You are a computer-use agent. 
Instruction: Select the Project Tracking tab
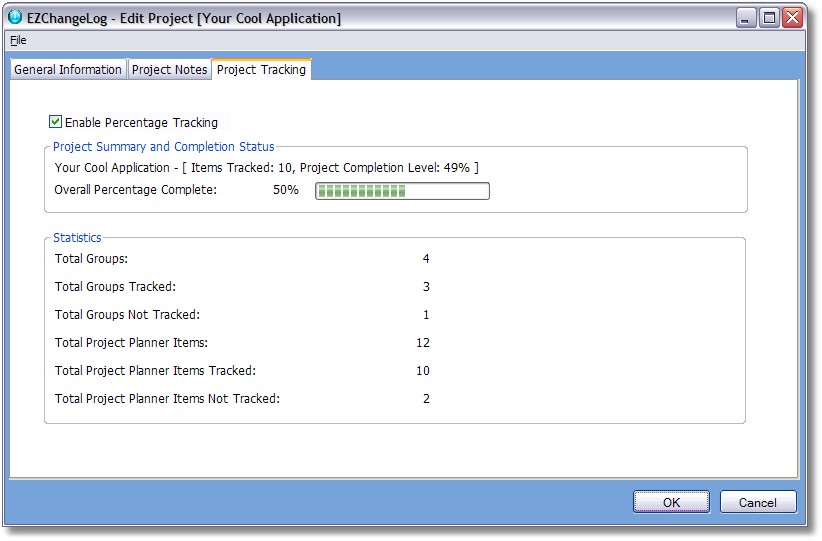pos(261,69)
